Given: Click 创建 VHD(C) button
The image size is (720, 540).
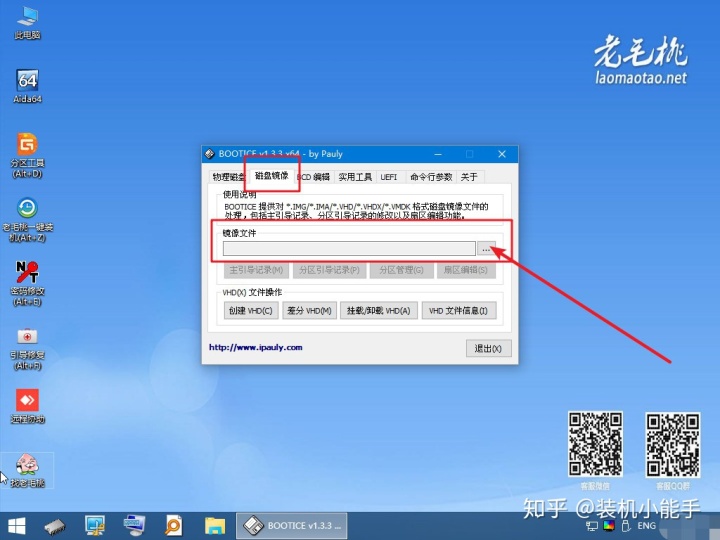Looking at the screenshot, I should tap(251, 310).
